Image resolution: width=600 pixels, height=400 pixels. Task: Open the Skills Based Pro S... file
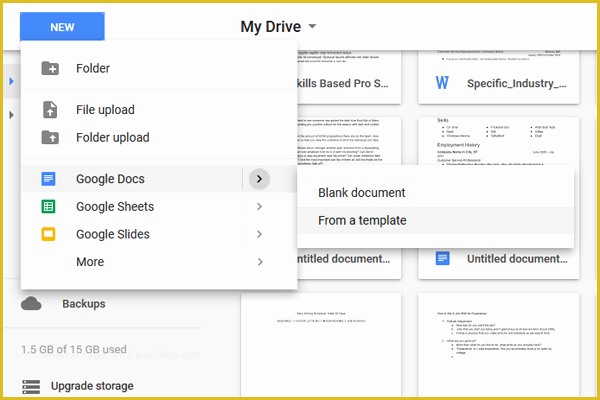pos(342,83)
